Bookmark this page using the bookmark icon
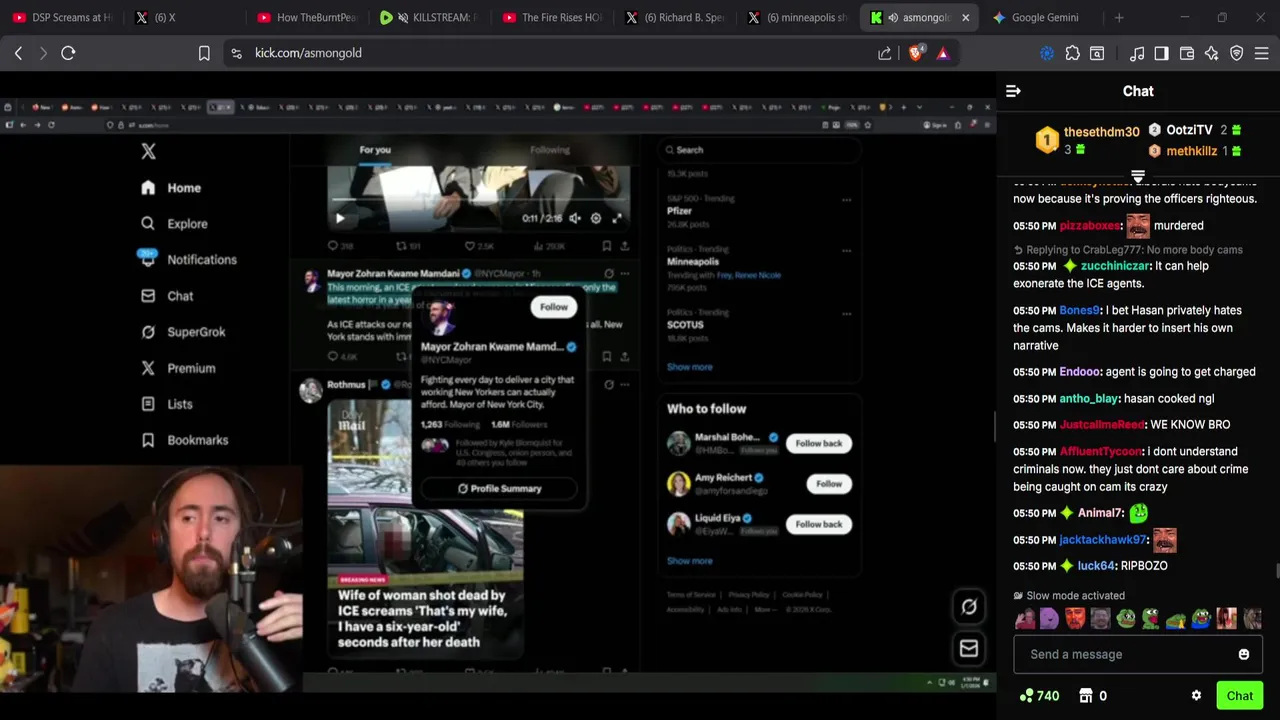 [204, 53]
